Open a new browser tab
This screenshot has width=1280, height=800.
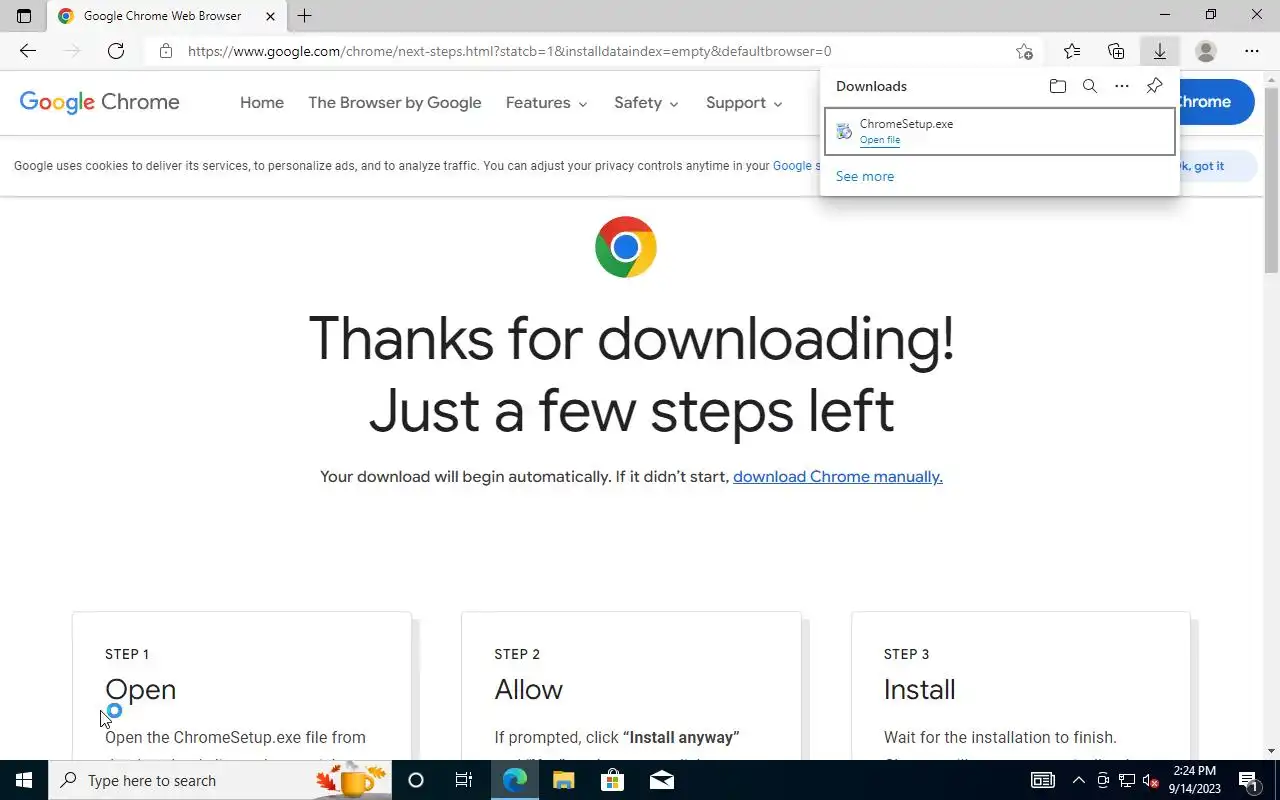(305, 16)
